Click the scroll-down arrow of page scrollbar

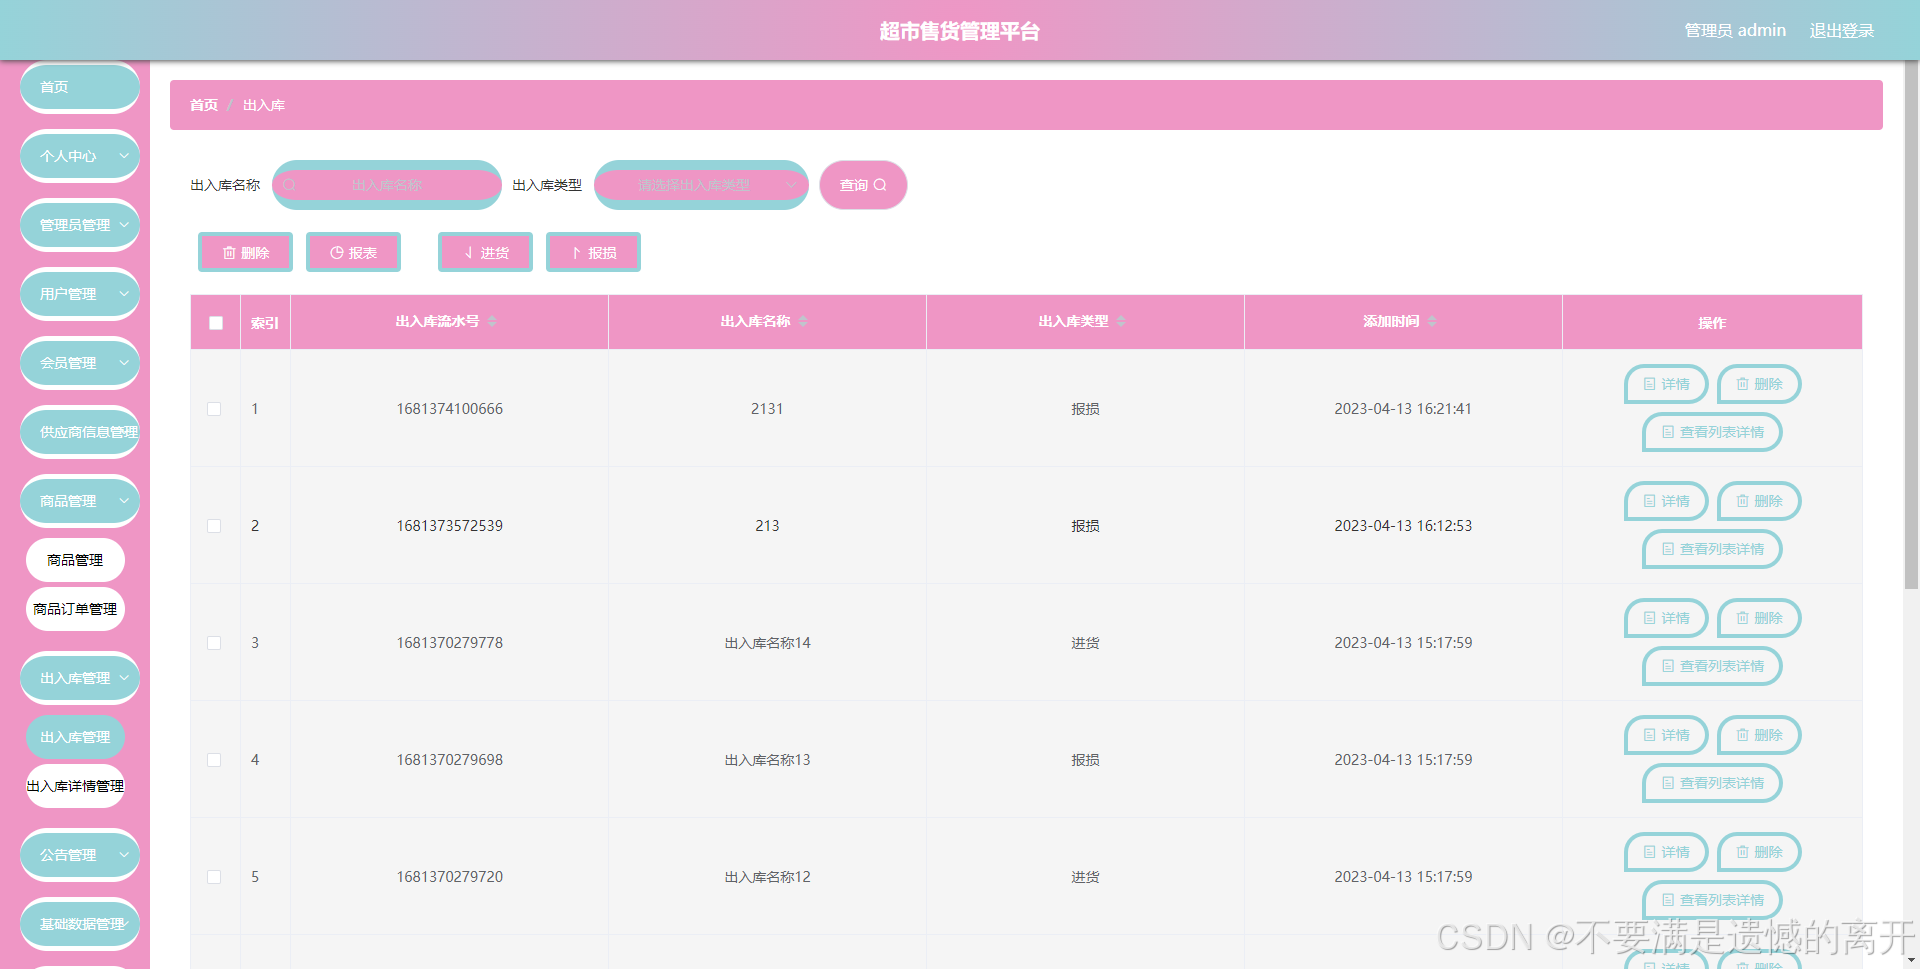(x=1911, y=961)
